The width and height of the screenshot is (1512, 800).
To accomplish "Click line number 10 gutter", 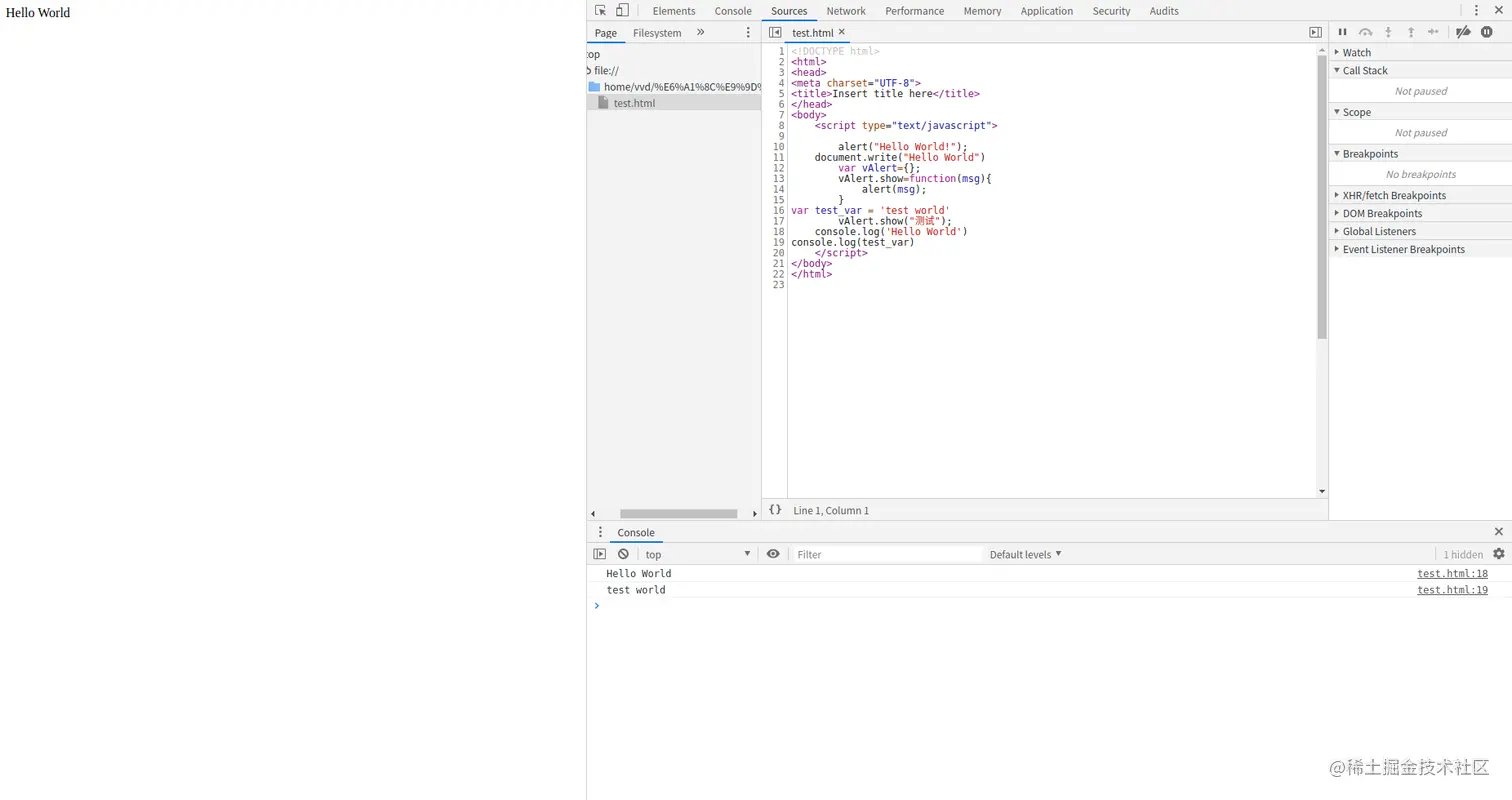I will 778,147.
